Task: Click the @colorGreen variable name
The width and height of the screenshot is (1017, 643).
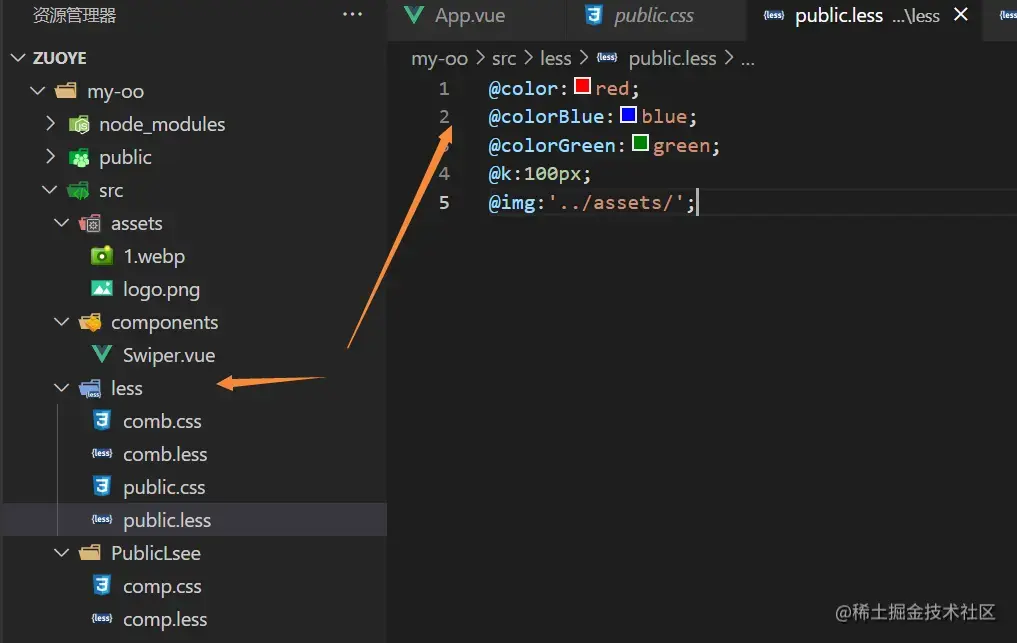Action: pos(552,145)
